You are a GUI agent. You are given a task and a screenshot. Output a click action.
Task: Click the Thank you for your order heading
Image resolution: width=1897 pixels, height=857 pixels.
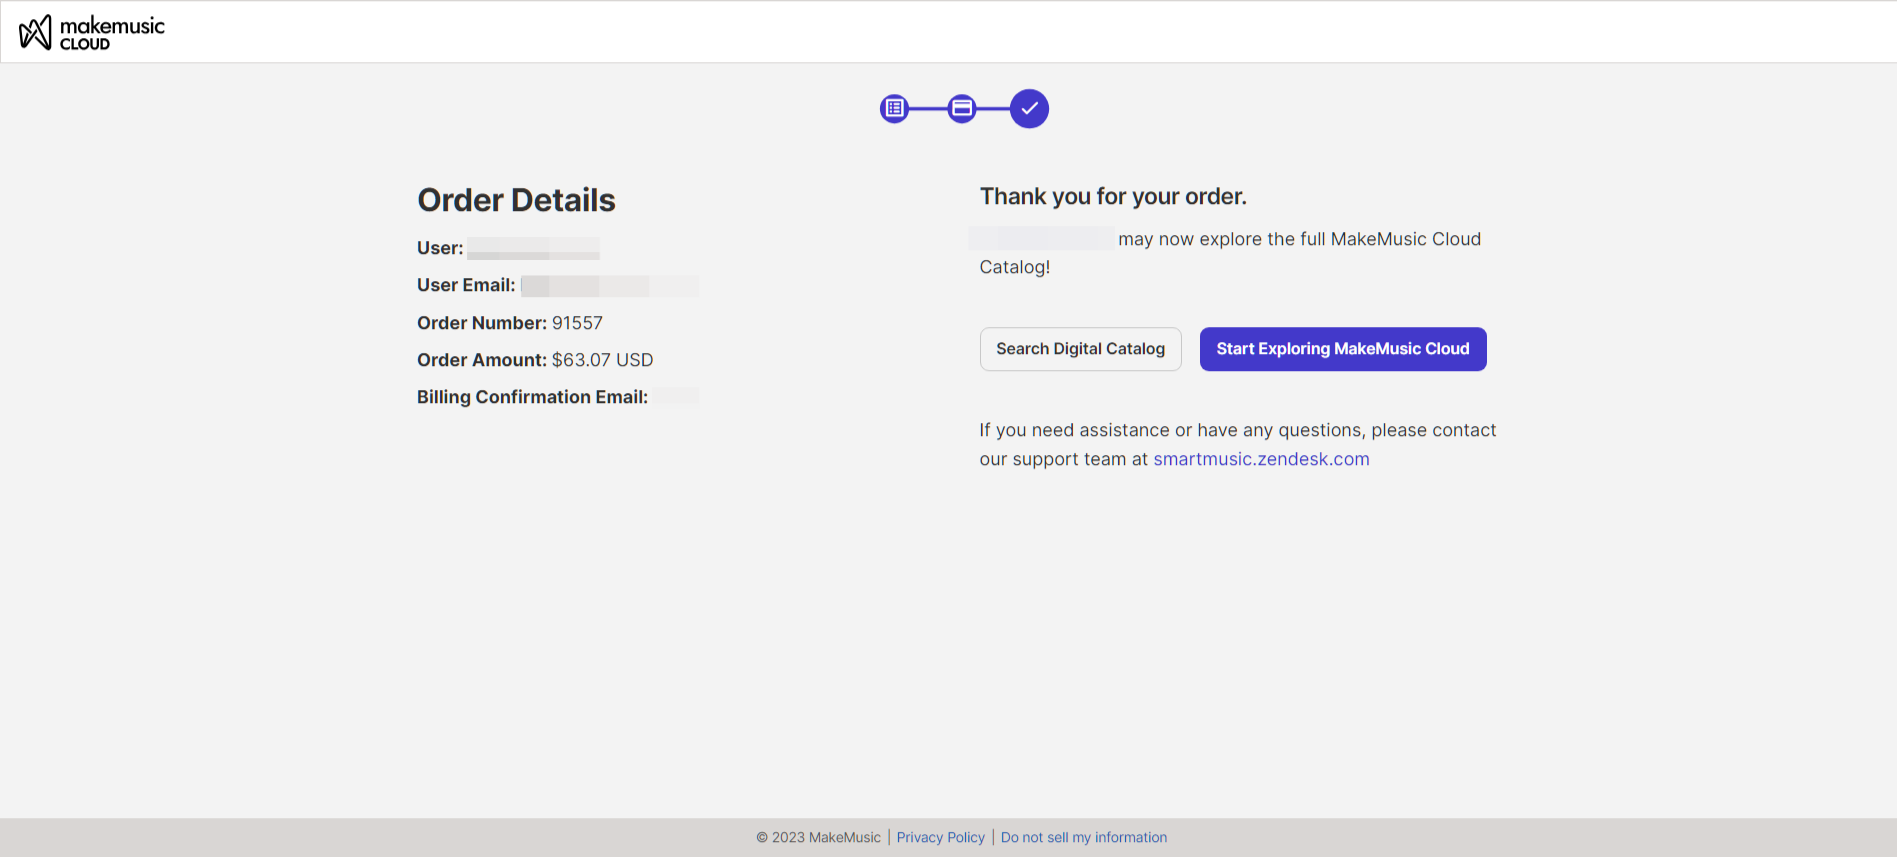click(x=1113, y=196)
